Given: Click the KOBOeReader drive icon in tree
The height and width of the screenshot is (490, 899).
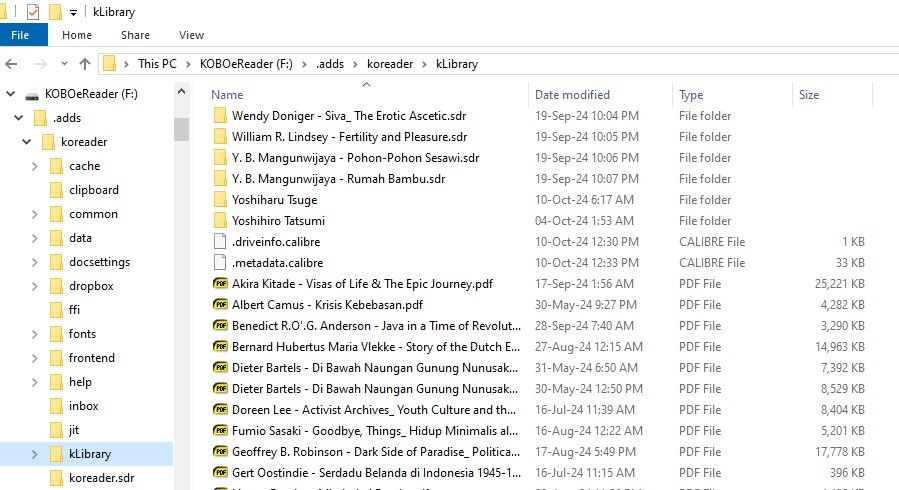Looking at the screenshot, I should pos(32,95).
